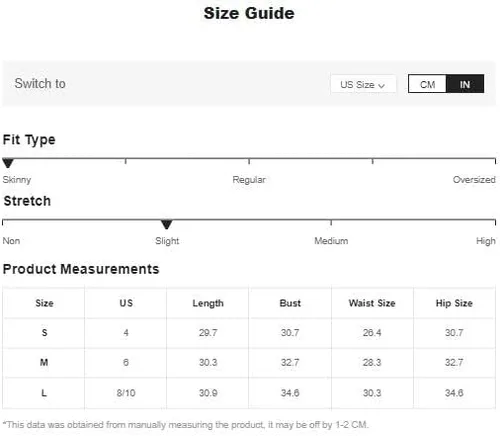This screenshot has width=500, height=436.
Task: Click the Regular fit label
Action: point(249,180)
